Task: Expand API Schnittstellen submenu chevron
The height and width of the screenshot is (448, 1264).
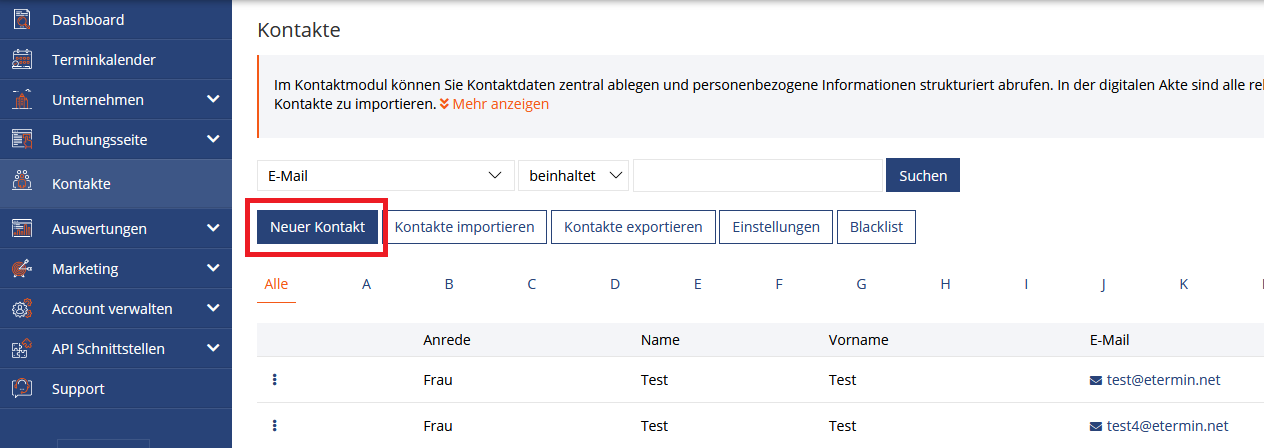Action: tap(213, 348)
